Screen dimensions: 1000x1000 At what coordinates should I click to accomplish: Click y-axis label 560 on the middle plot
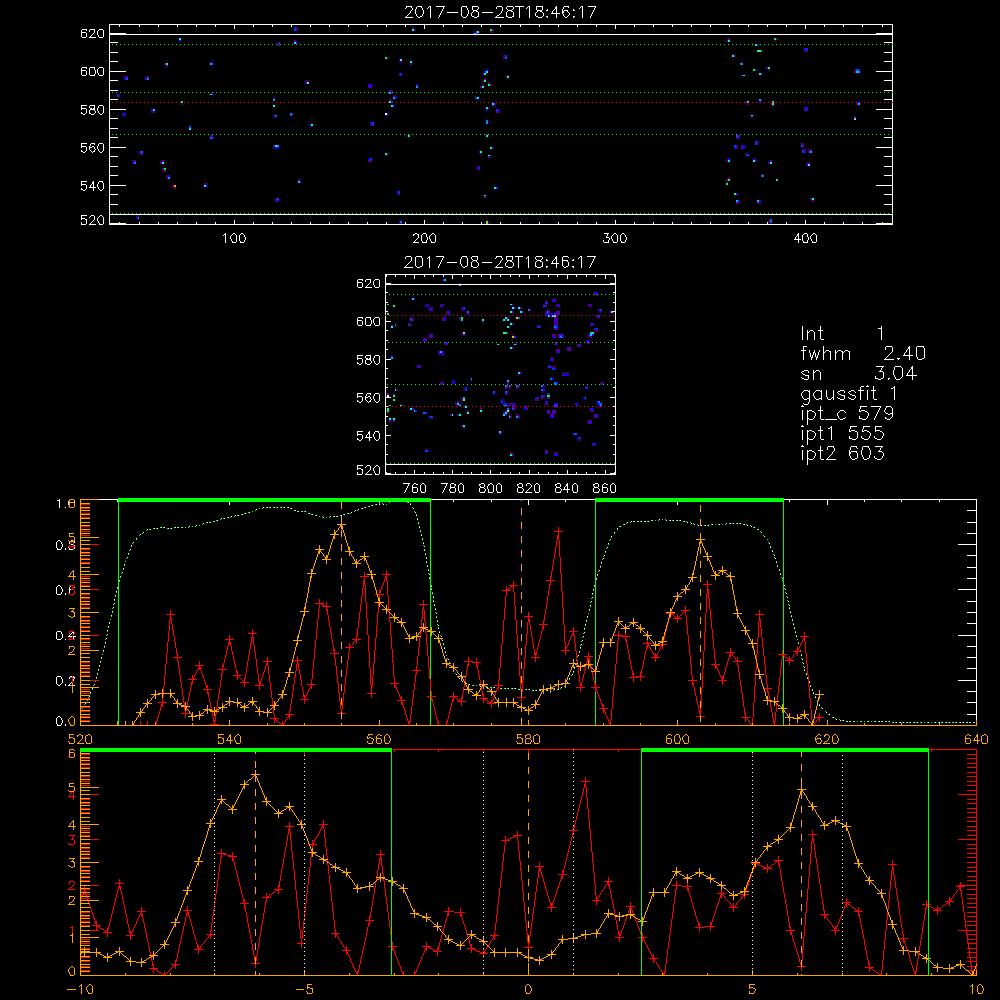(x=368, y=398)
